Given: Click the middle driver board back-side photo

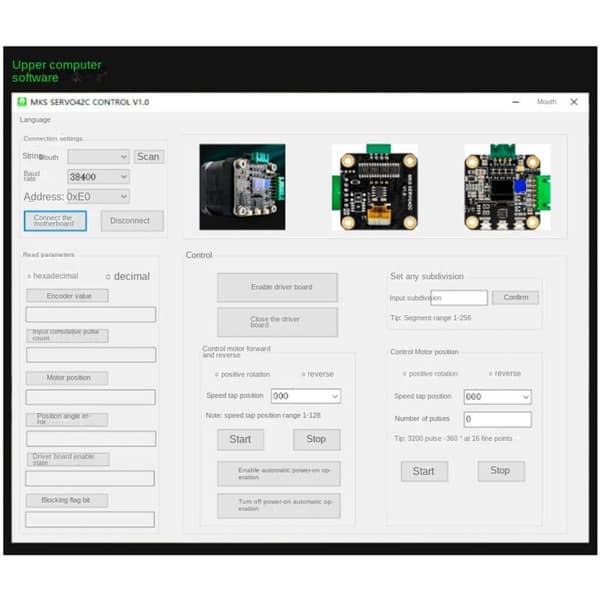Looking at the screenshot, I should pos(375,187).
